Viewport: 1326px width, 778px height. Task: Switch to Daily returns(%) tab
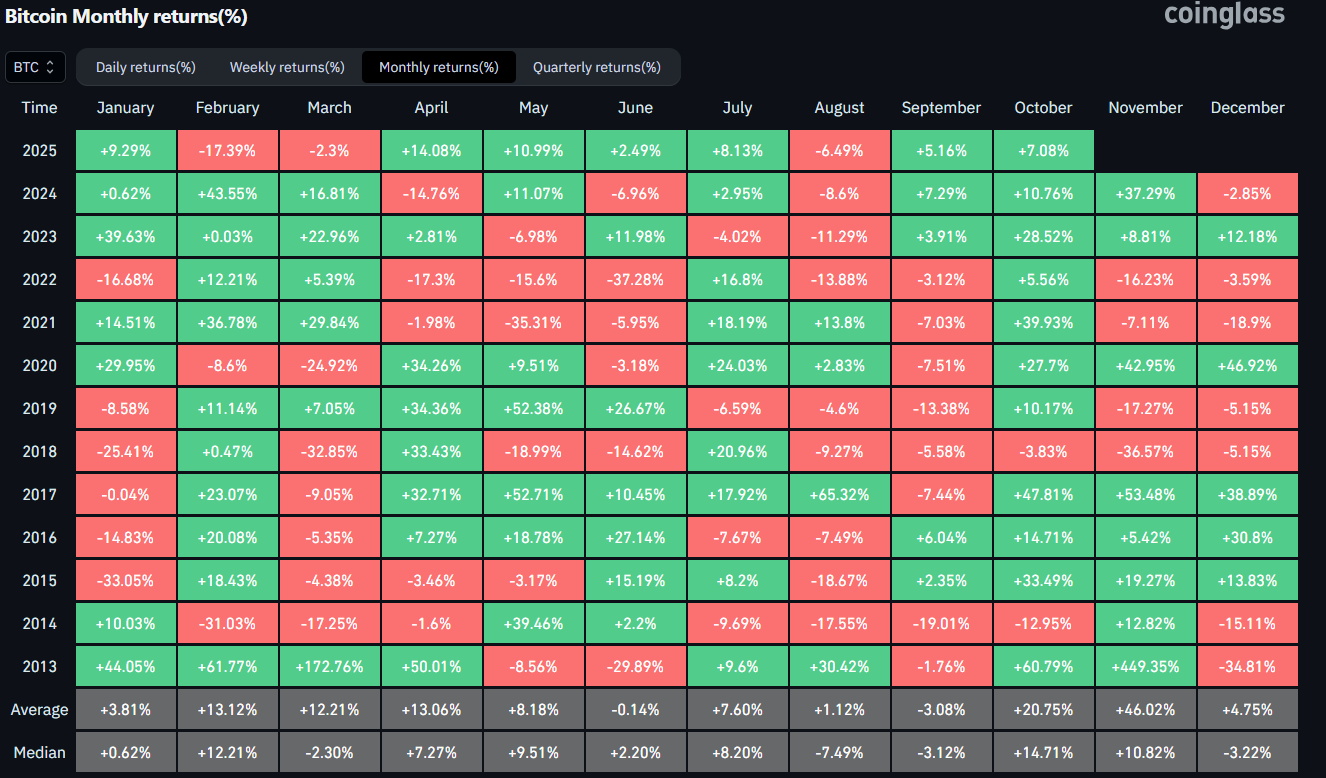point(146,67)
